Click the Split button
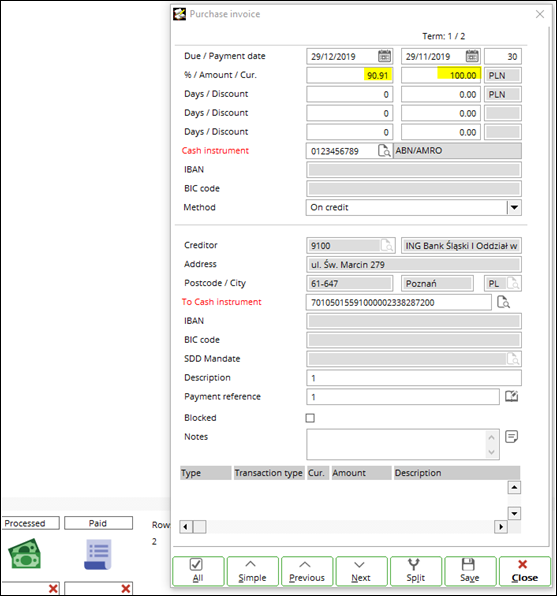Viewport: 557px width, 596px height. tap(416, 571)
